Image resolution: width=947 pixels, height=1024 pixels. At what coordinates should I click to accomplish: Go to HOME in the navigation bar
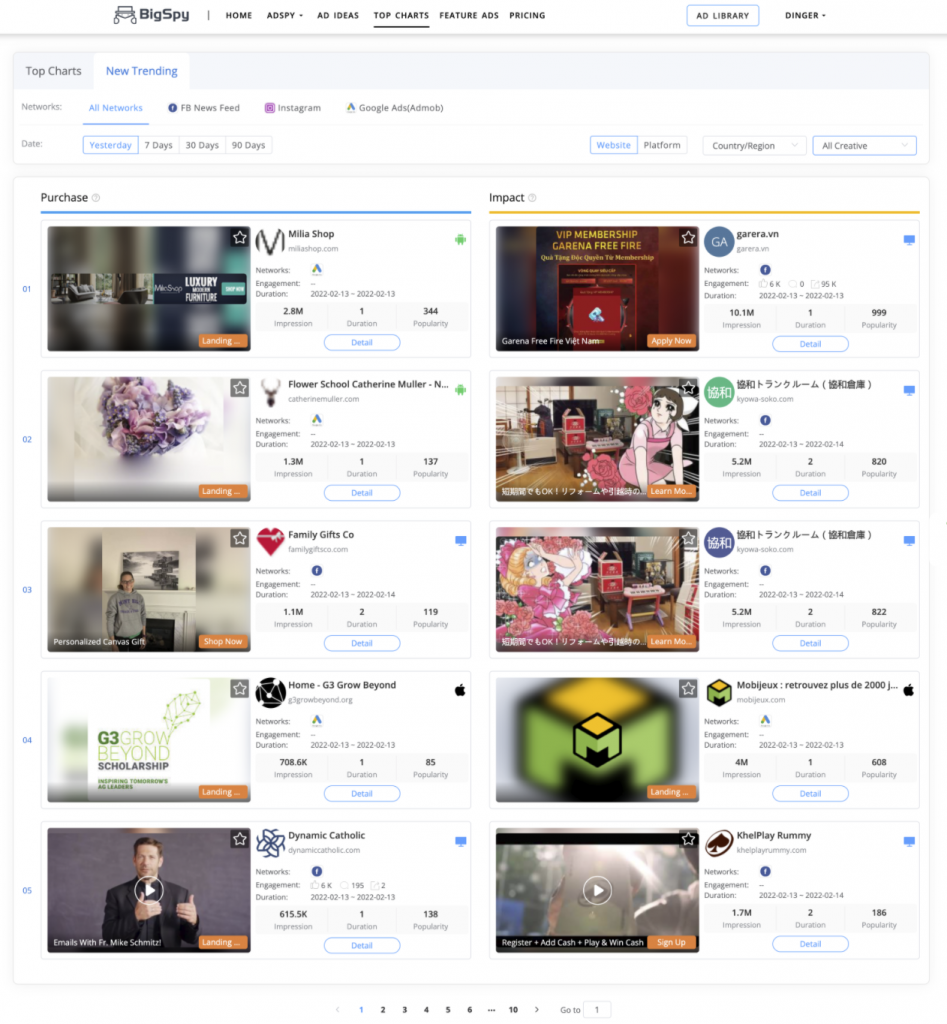238,15
